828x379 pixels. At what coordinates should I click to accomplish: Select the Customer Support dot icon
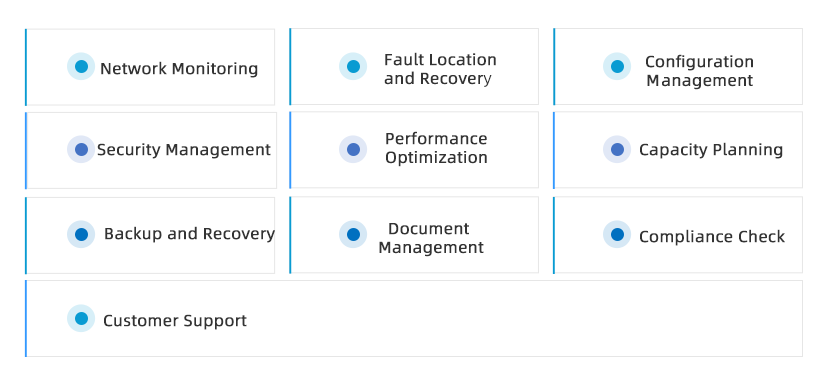tap(81, 318)
